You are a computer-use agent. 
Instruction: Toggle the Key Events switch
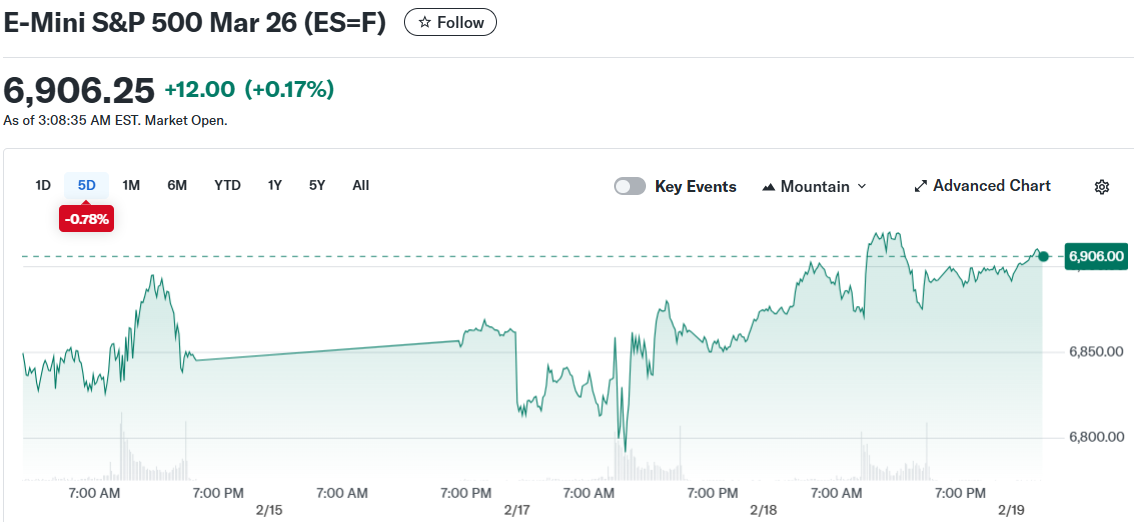click(x=630, y=187)
